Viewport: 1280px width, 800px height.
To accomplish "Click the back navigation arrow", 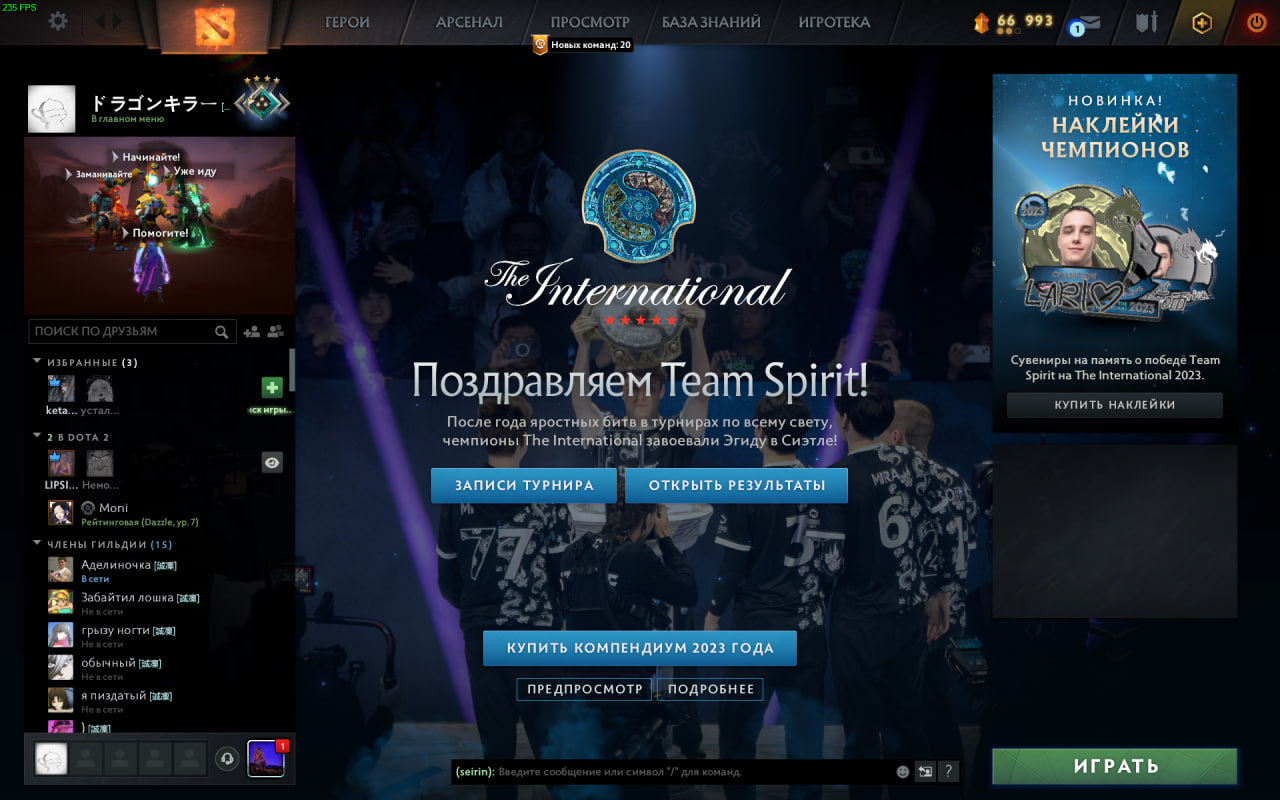I will (x=101, y=21).
